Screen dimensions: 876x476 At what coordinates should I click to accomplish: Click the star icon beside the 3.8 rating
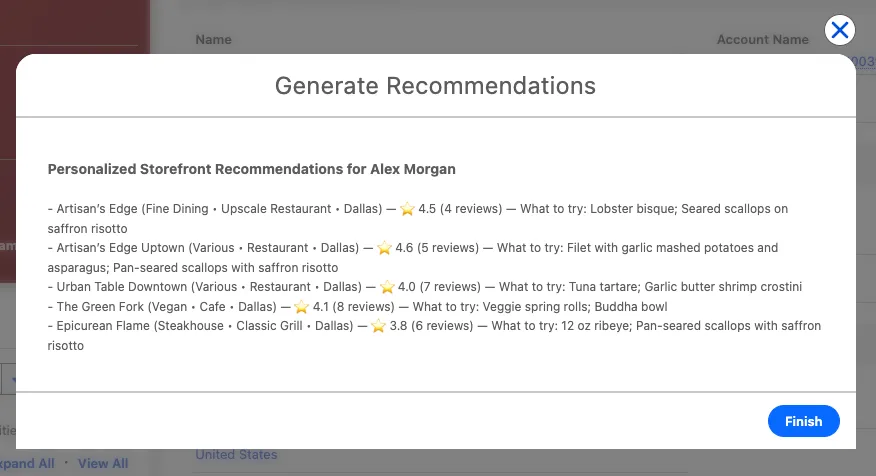[378, 326]
